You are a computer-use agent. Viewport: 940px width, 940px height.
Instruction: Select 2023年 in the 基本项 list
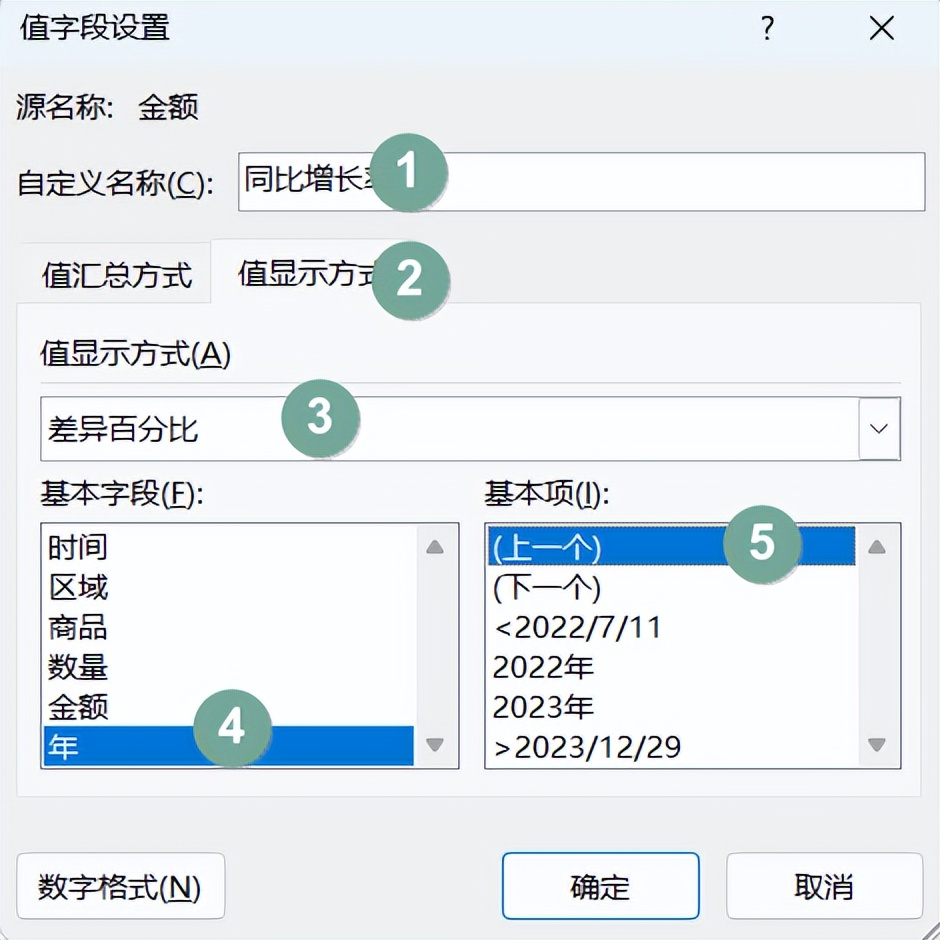pyautogui.click(x=600, y=707)
